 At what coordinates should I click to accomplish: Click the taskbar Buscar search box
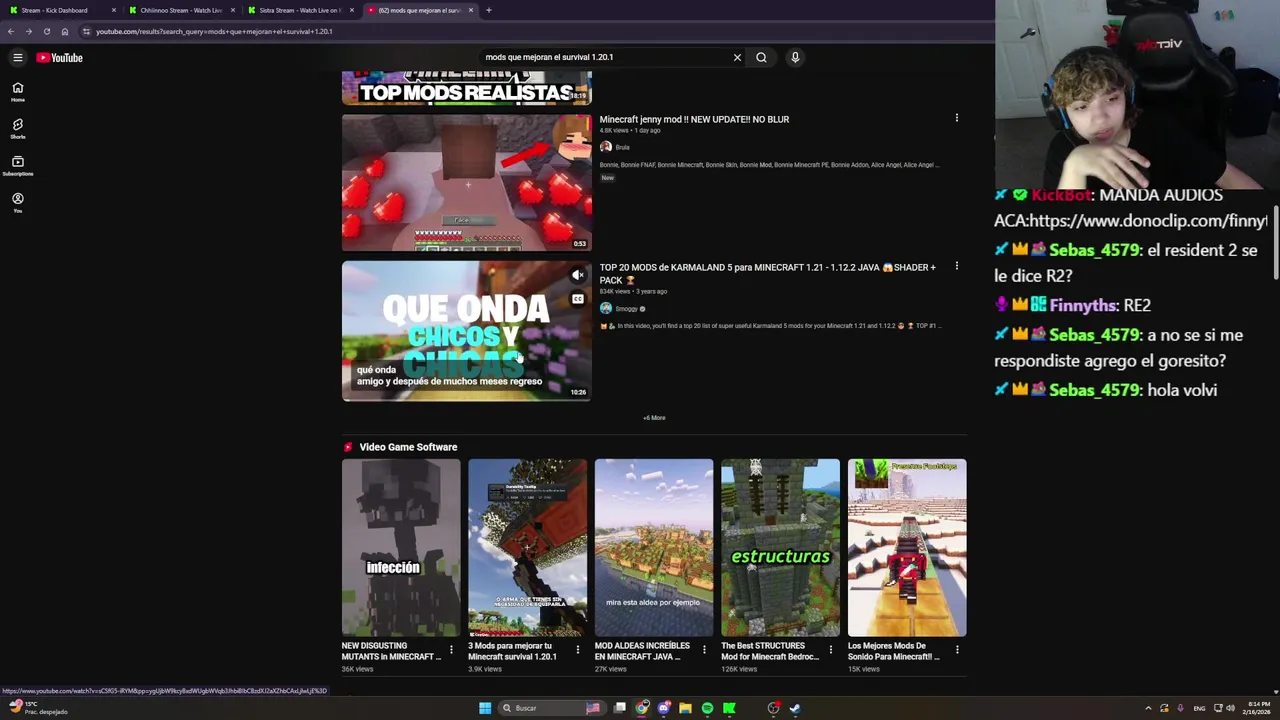(550, 708)
